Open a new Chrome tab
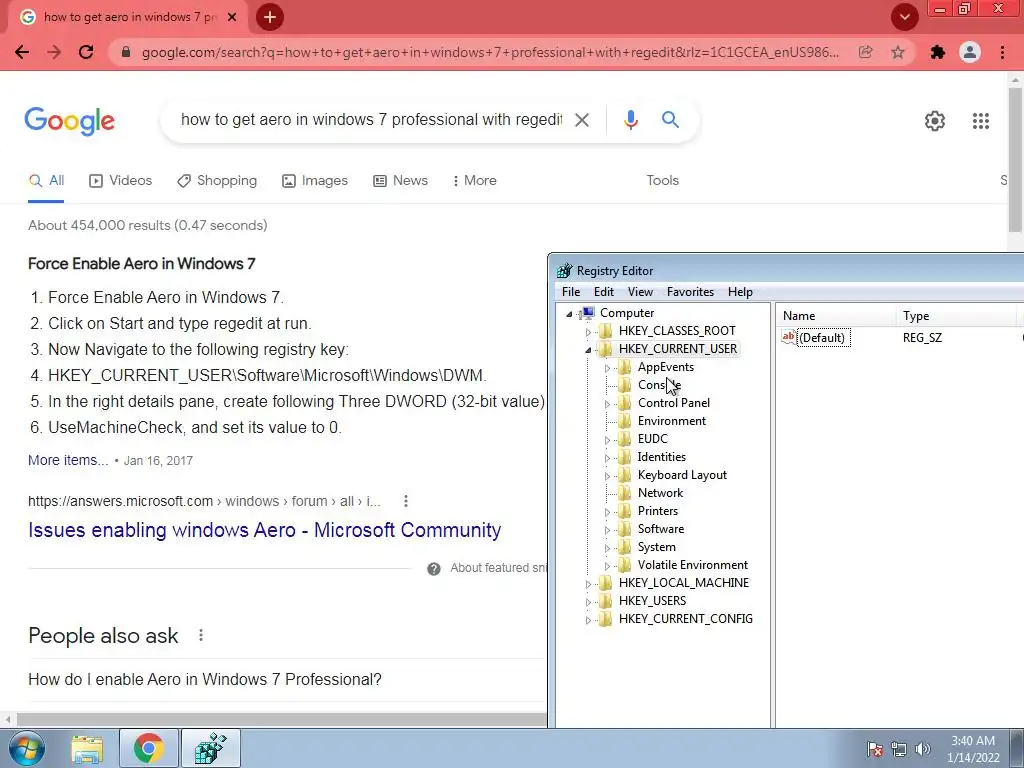 (270, 17)
